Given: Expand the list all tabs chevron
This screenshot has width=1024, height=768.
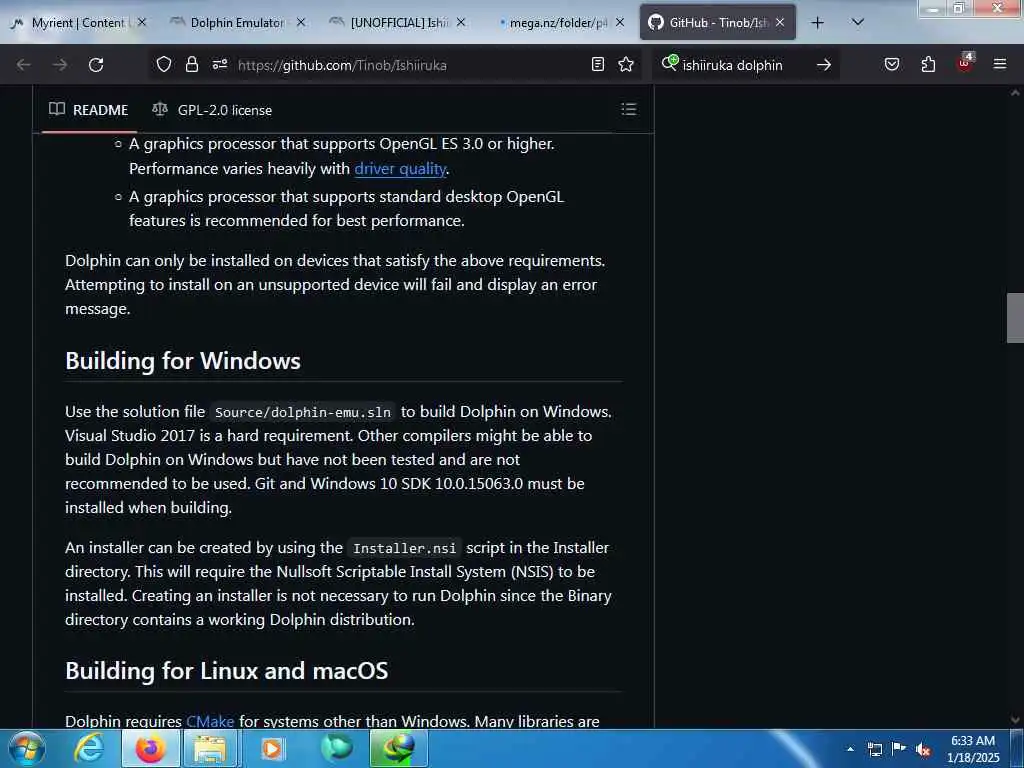Looking at the screenshot, I should point(858,22).
